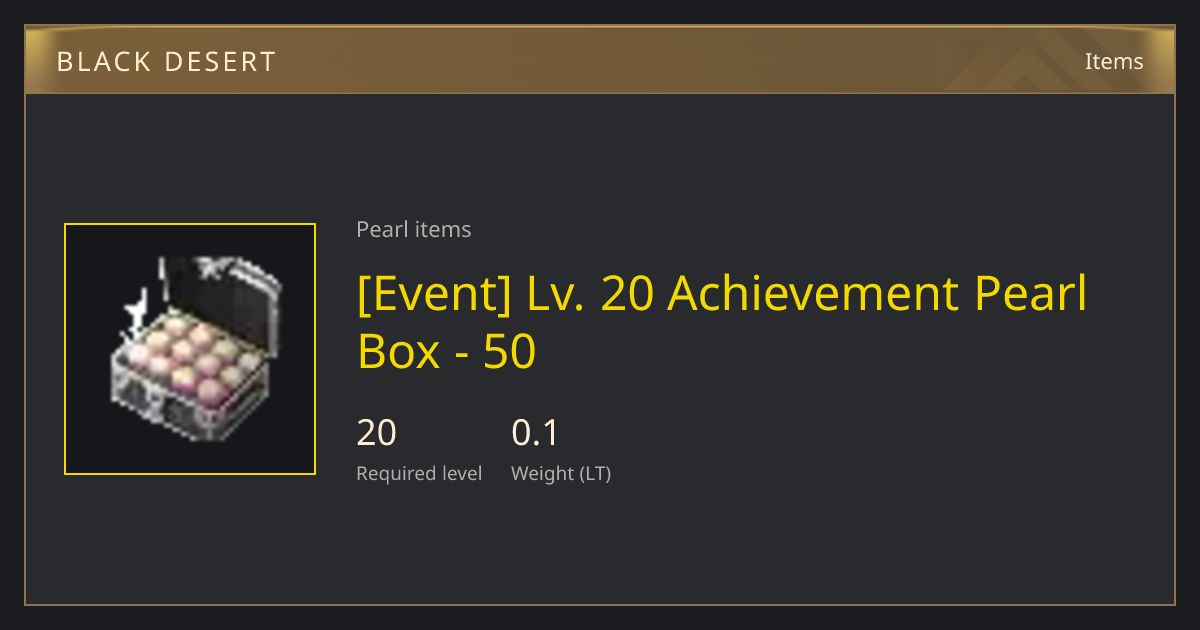
Task: Open the BLACK DESERT header title
Action: coord(166,62)
